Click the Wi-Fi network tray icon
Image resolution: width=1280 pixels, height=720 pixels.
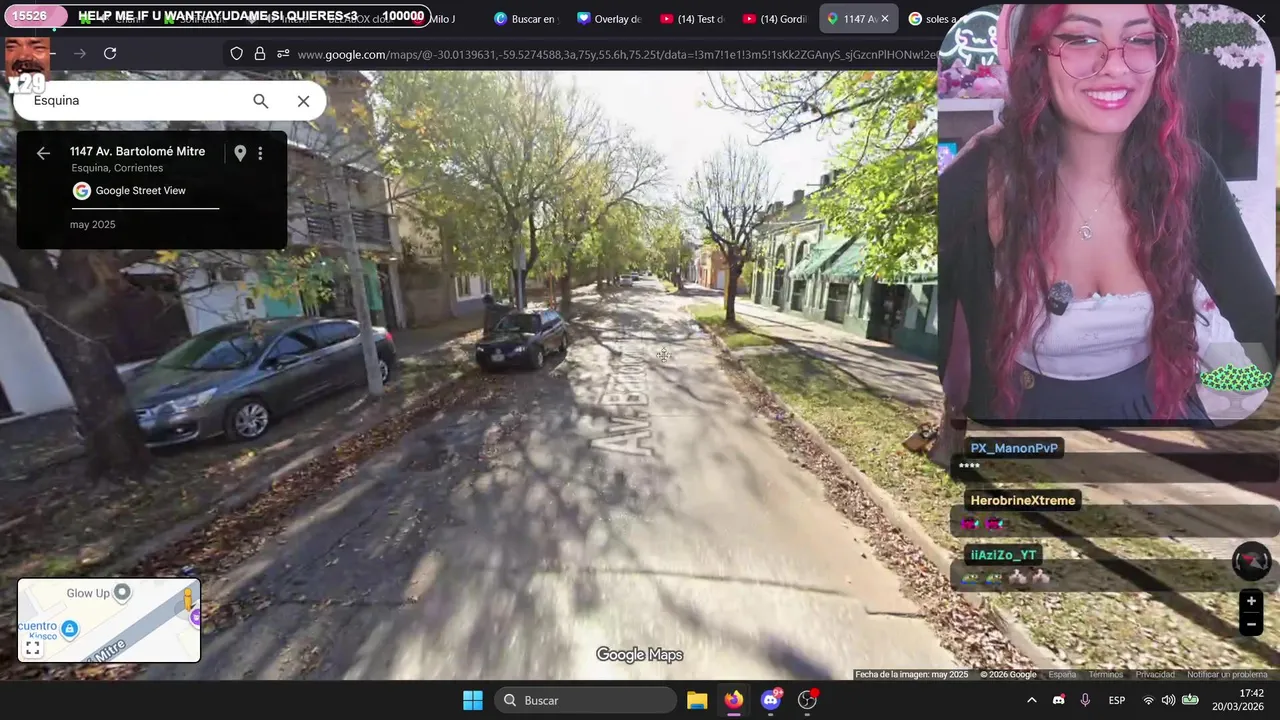[x=1148, y=700]
